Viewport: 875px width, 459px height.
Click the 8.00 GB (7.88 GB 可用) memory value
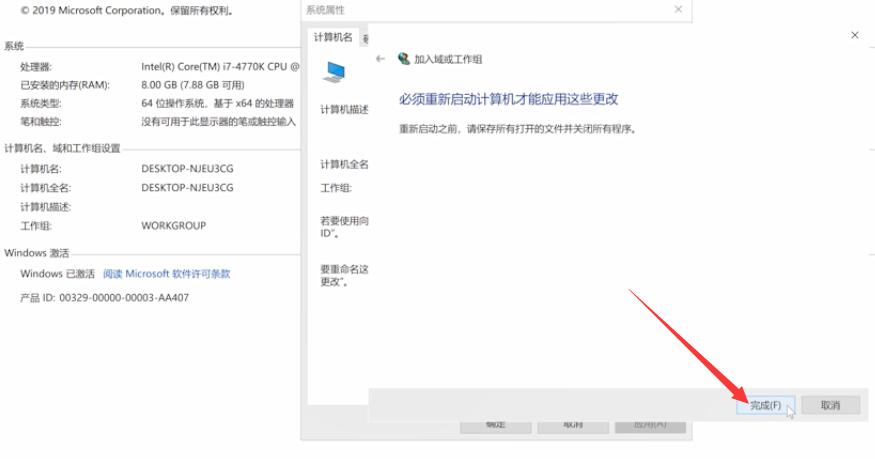[x=193, y=85]
